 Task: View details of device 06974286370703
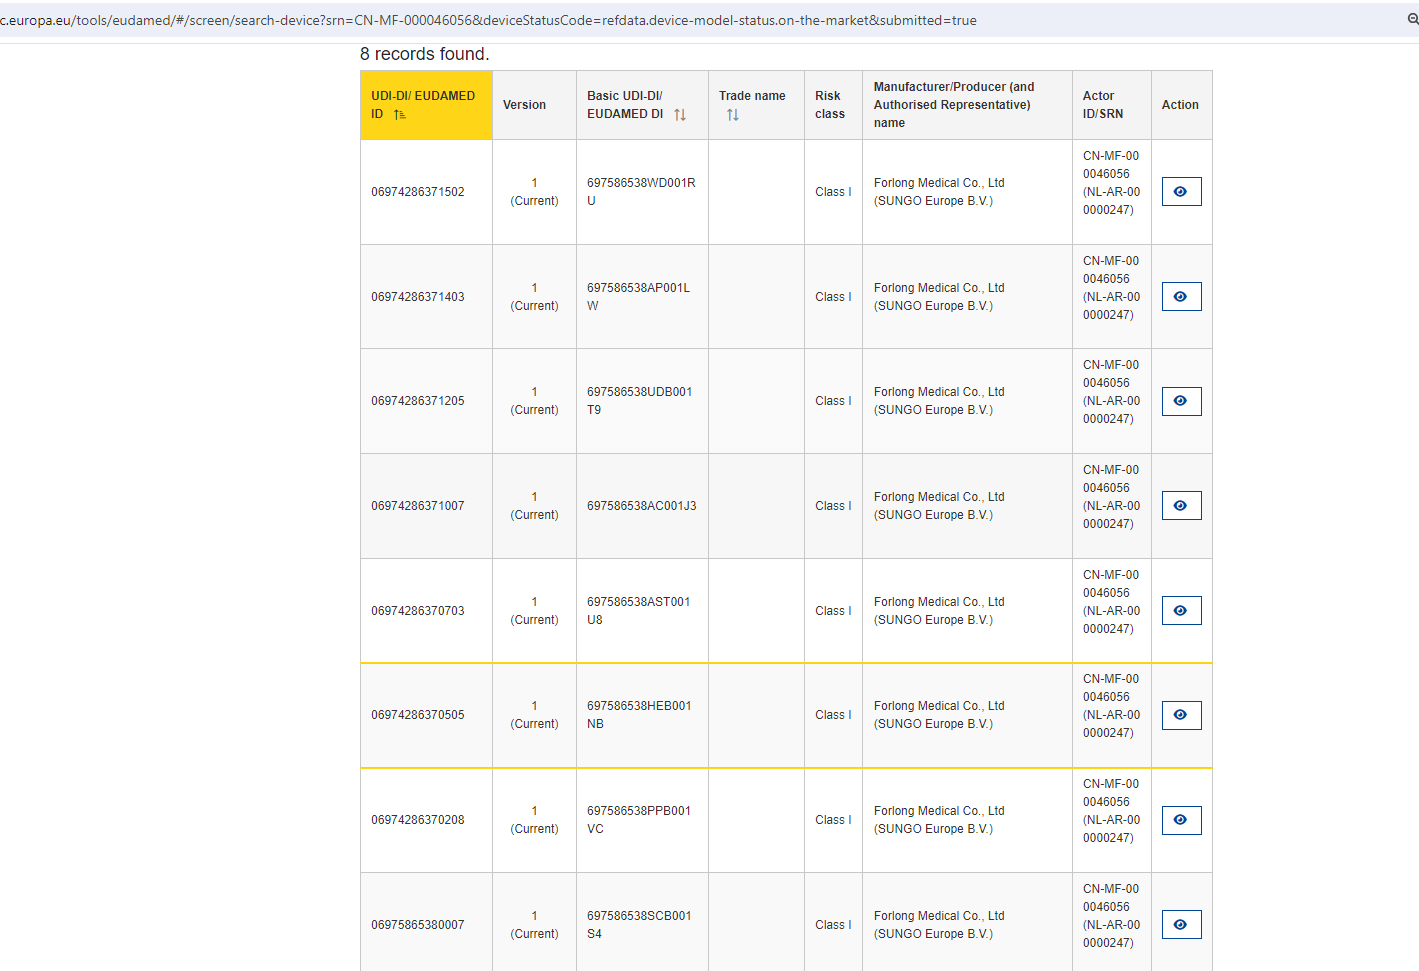coord(1181,611)
